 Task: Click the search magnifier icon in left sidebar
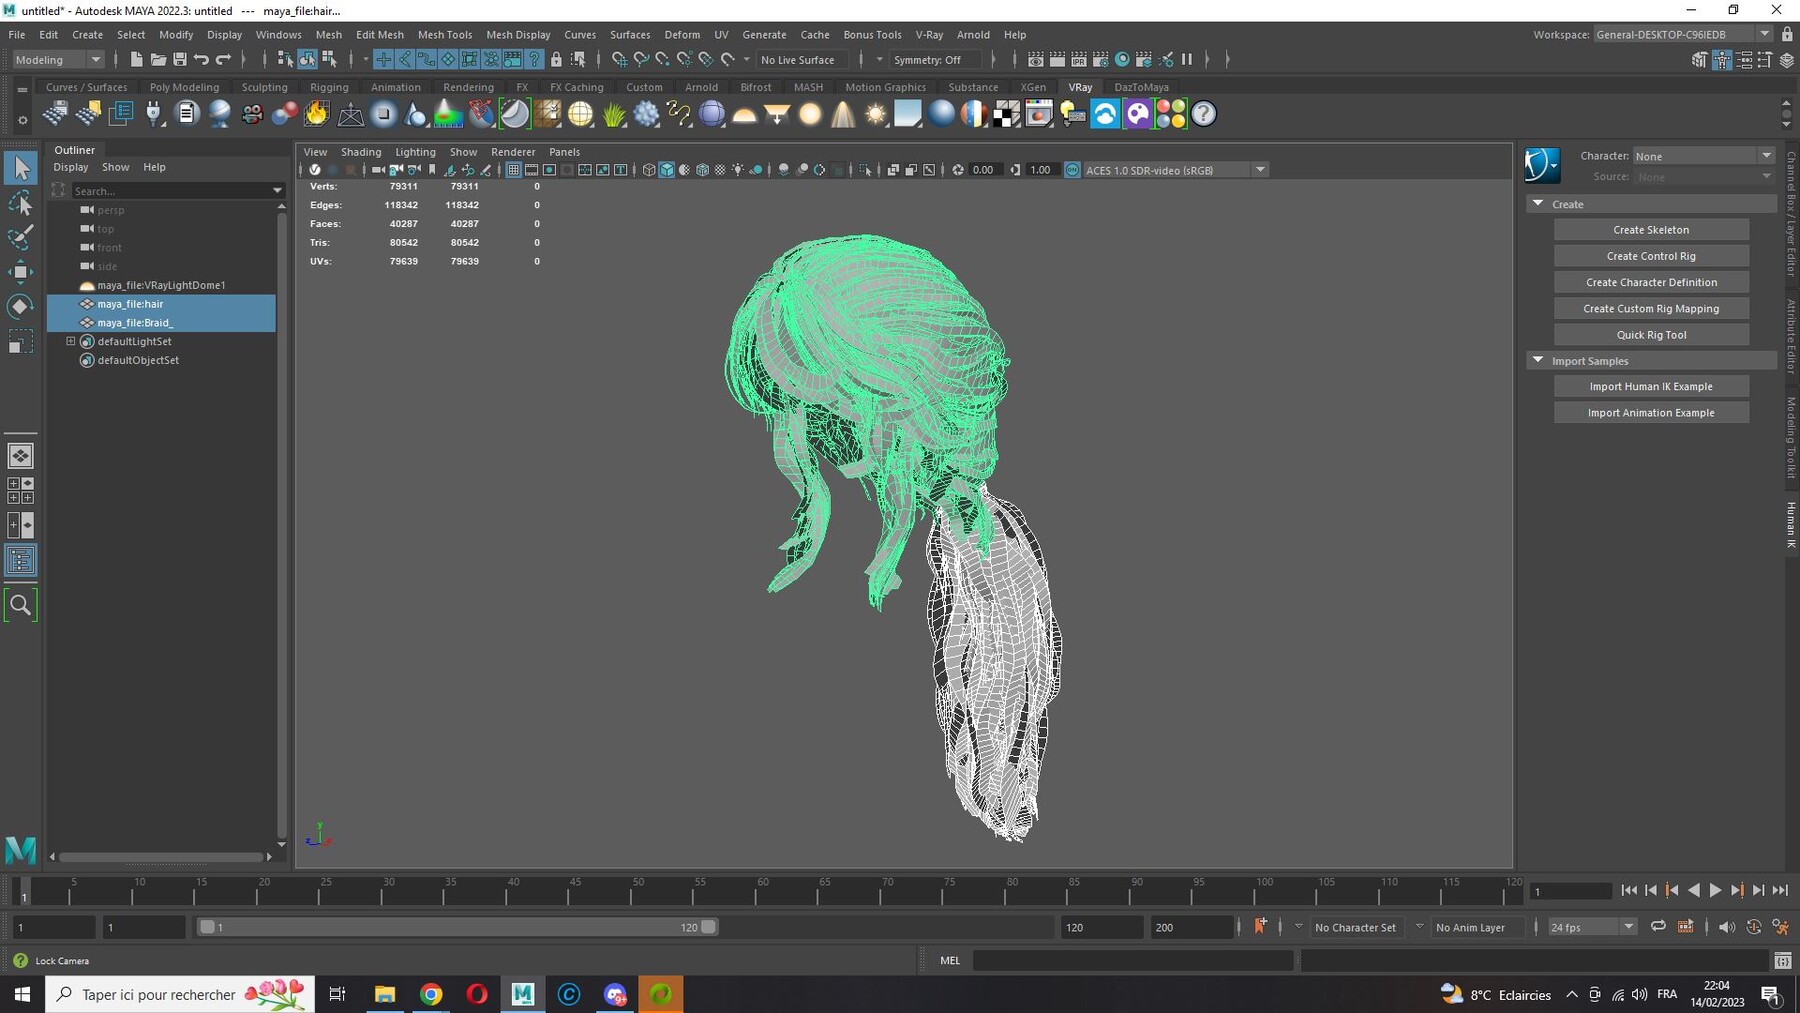point(21,605)
